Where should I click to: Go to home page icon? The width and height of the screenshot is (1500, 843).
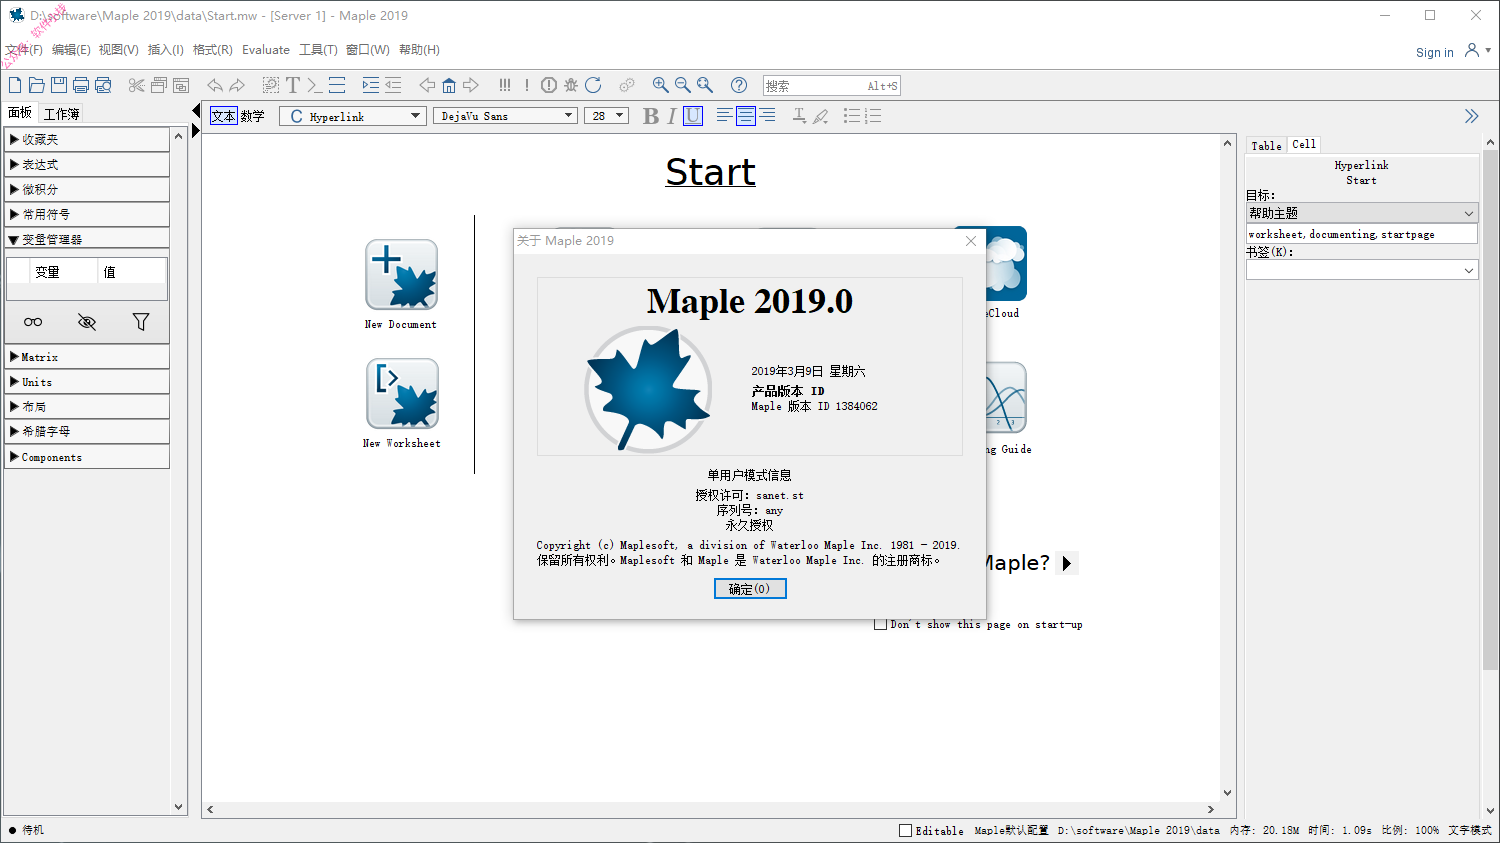tap(449, 85)
